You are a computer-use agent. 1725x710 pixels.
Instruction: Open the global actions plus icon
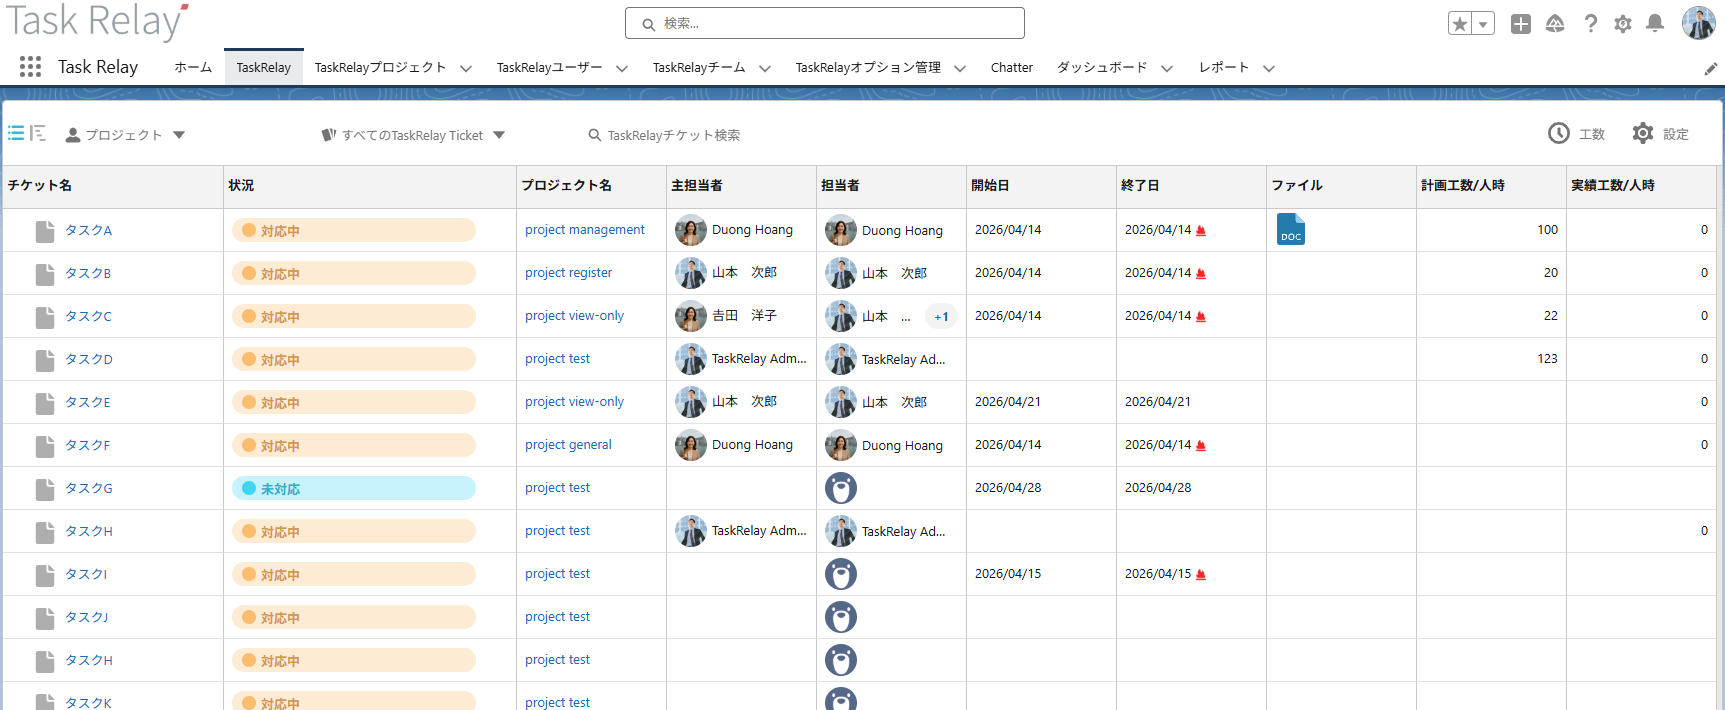click(x=1521, y=24)
